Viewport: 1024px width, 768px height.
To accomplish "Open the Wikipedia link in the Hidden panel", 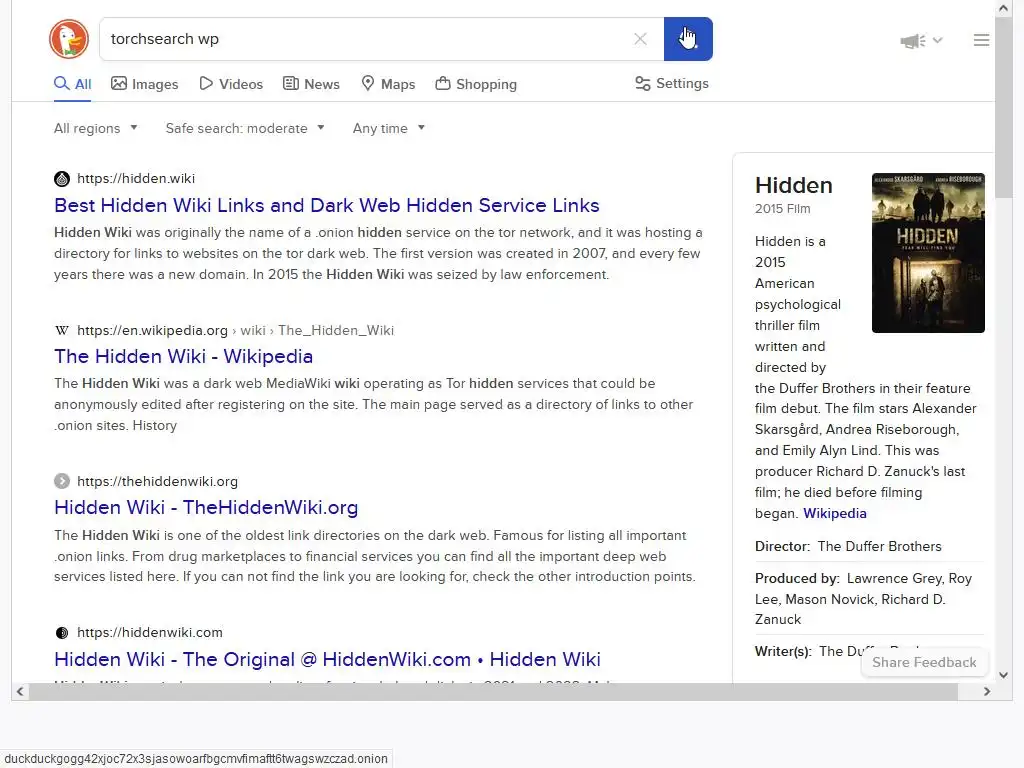I will 835,513.
